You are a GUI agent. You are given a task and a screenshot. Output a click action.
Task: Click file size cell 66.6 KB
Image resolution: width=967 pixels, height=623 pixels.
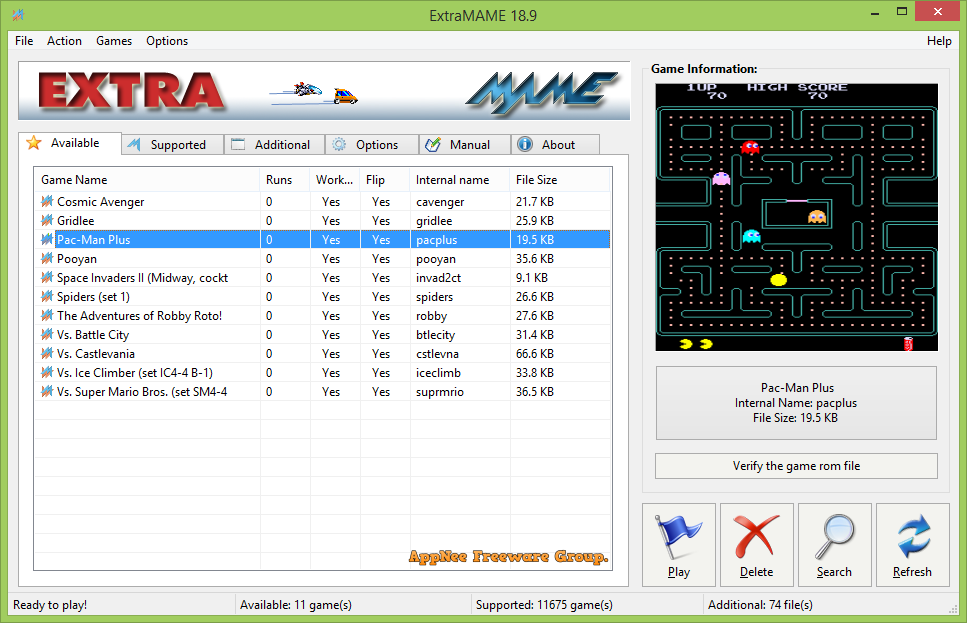[535, 353]
